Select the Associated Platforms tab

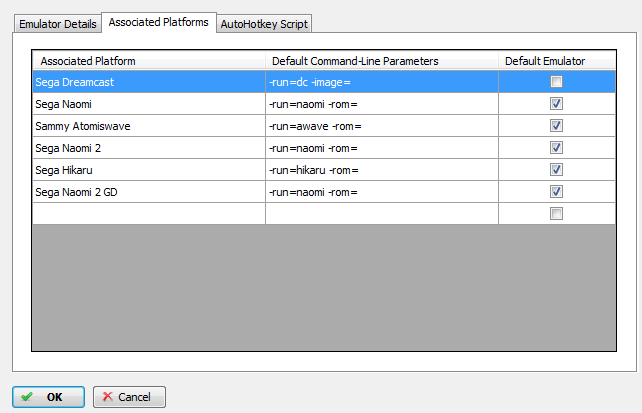[159, 22]
